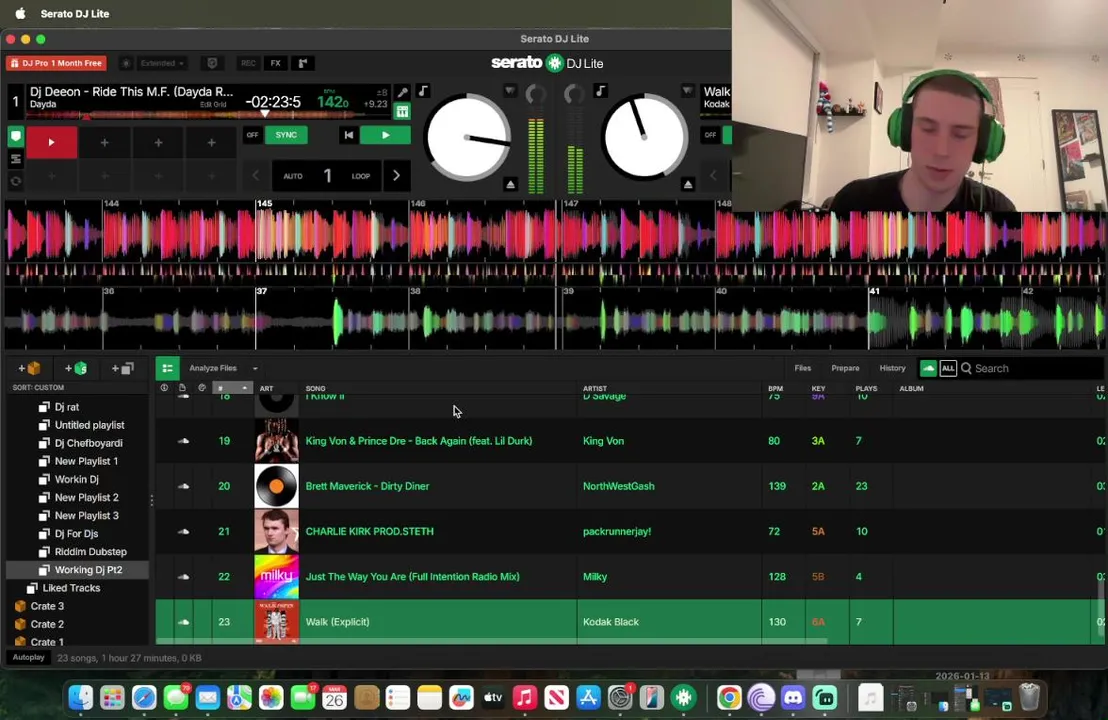The height and width of the screenshot is (720, 1108).
Task: Add a smart crate with the green S icon
Action: pos(76,368)
